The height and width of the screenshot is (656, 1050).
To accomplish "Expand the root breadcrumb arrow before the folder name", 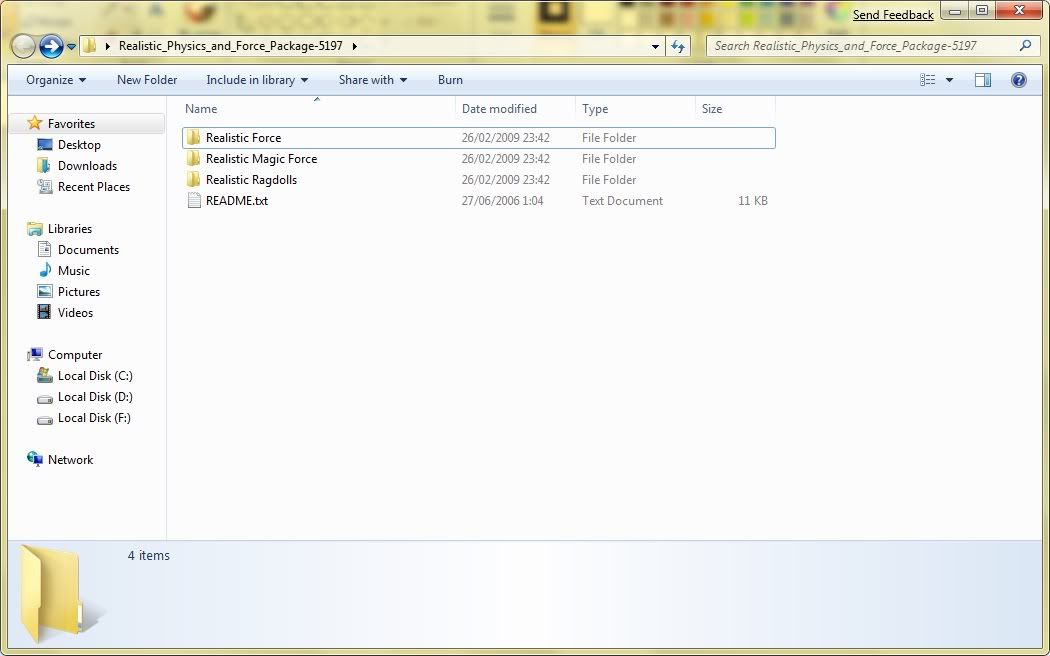I will coord(108,46).
